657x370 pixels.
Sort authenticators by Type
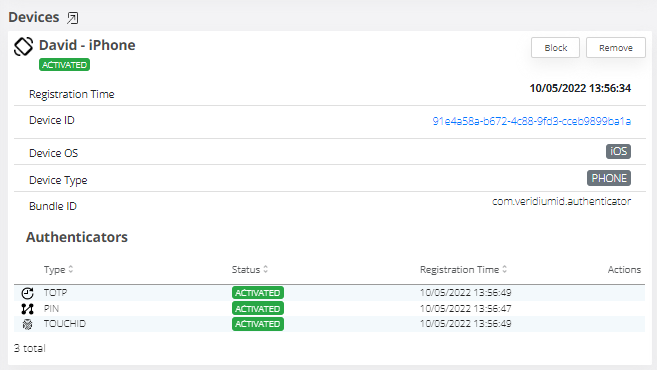(59, 269)
